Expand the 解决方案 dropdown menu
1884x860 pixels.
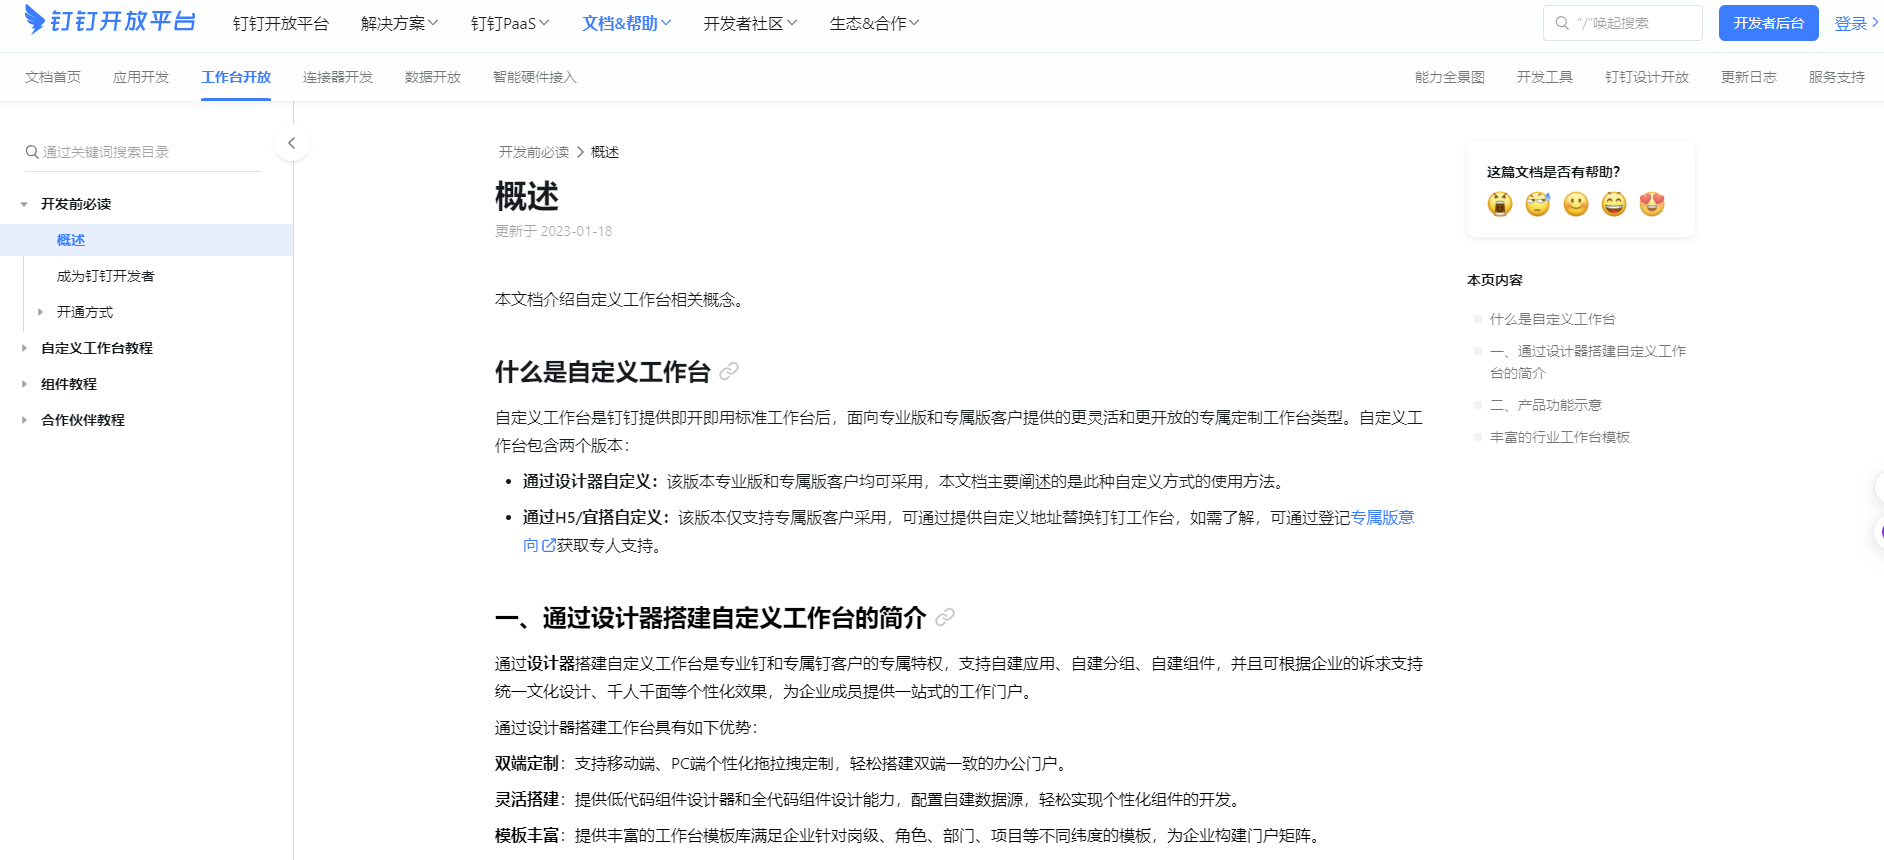coord(399,23)
